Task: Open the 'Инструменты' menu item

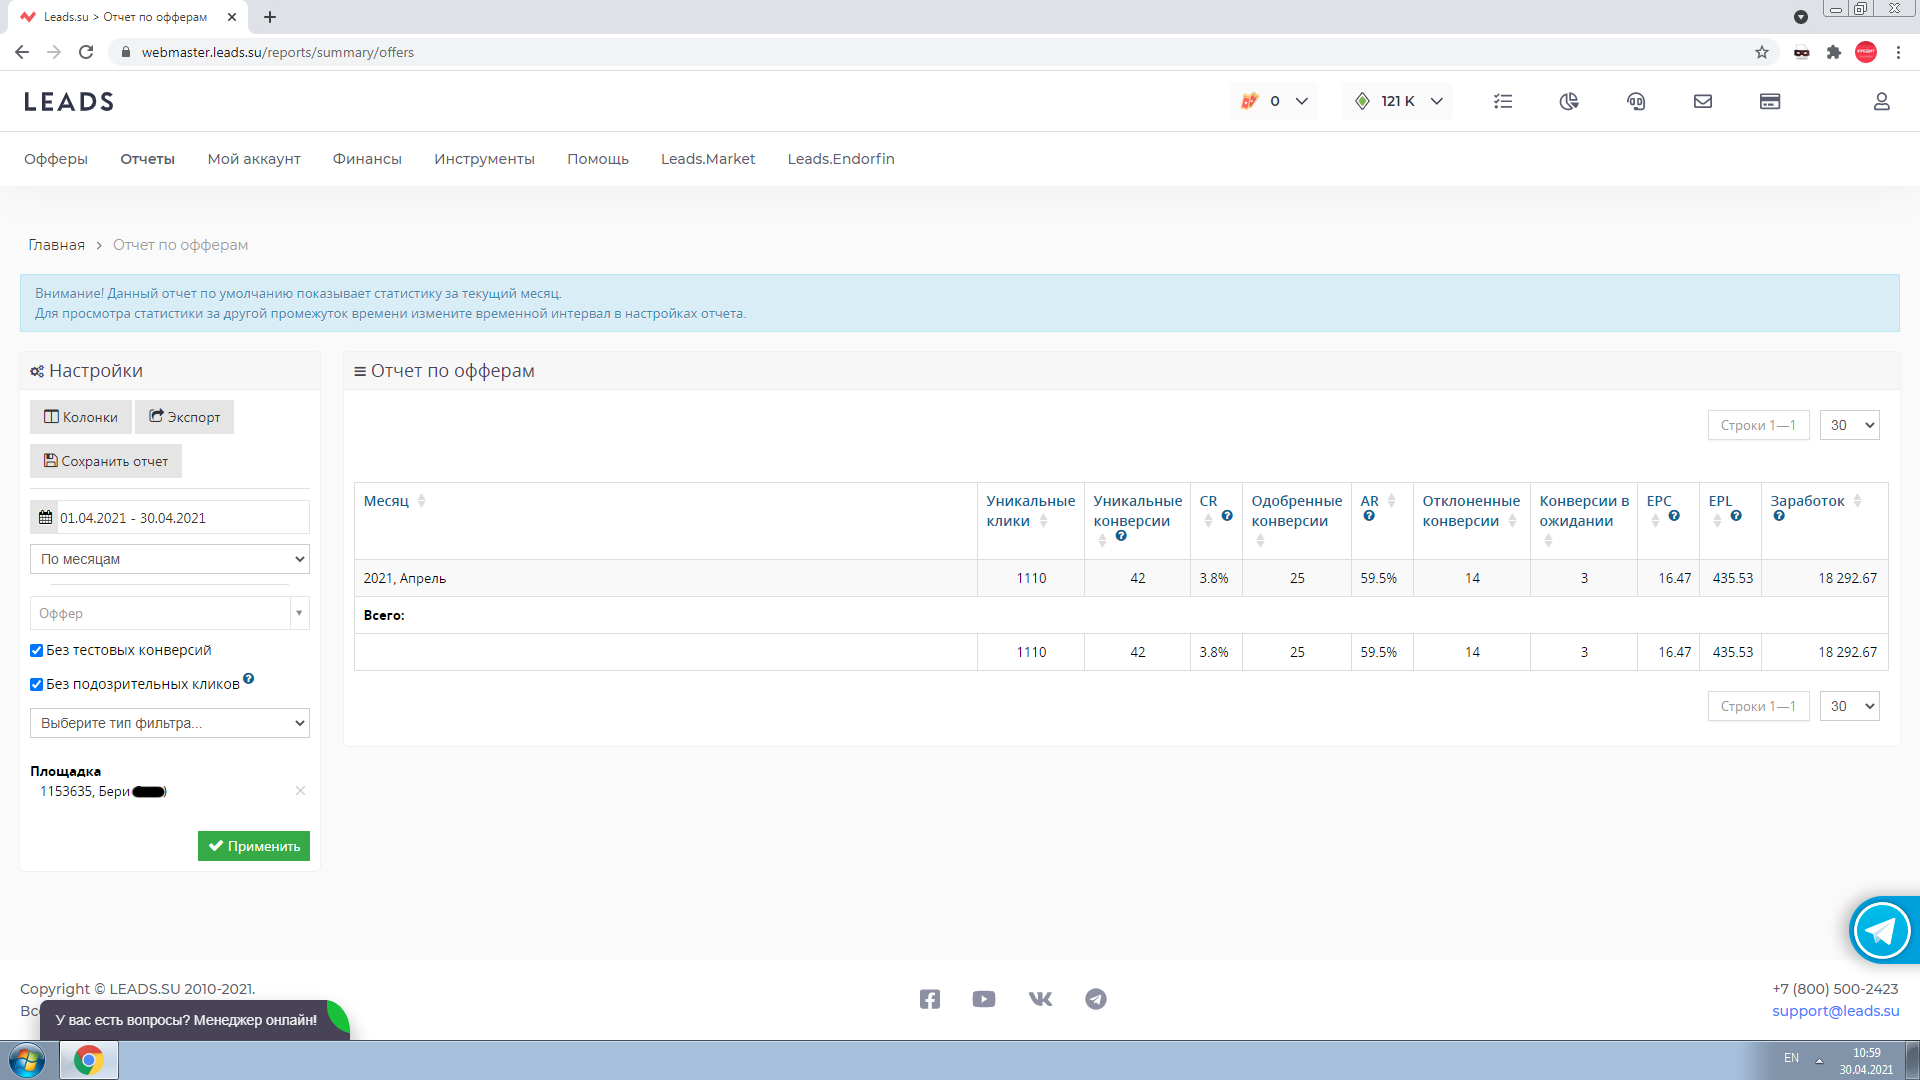Action: coord(484,159)
